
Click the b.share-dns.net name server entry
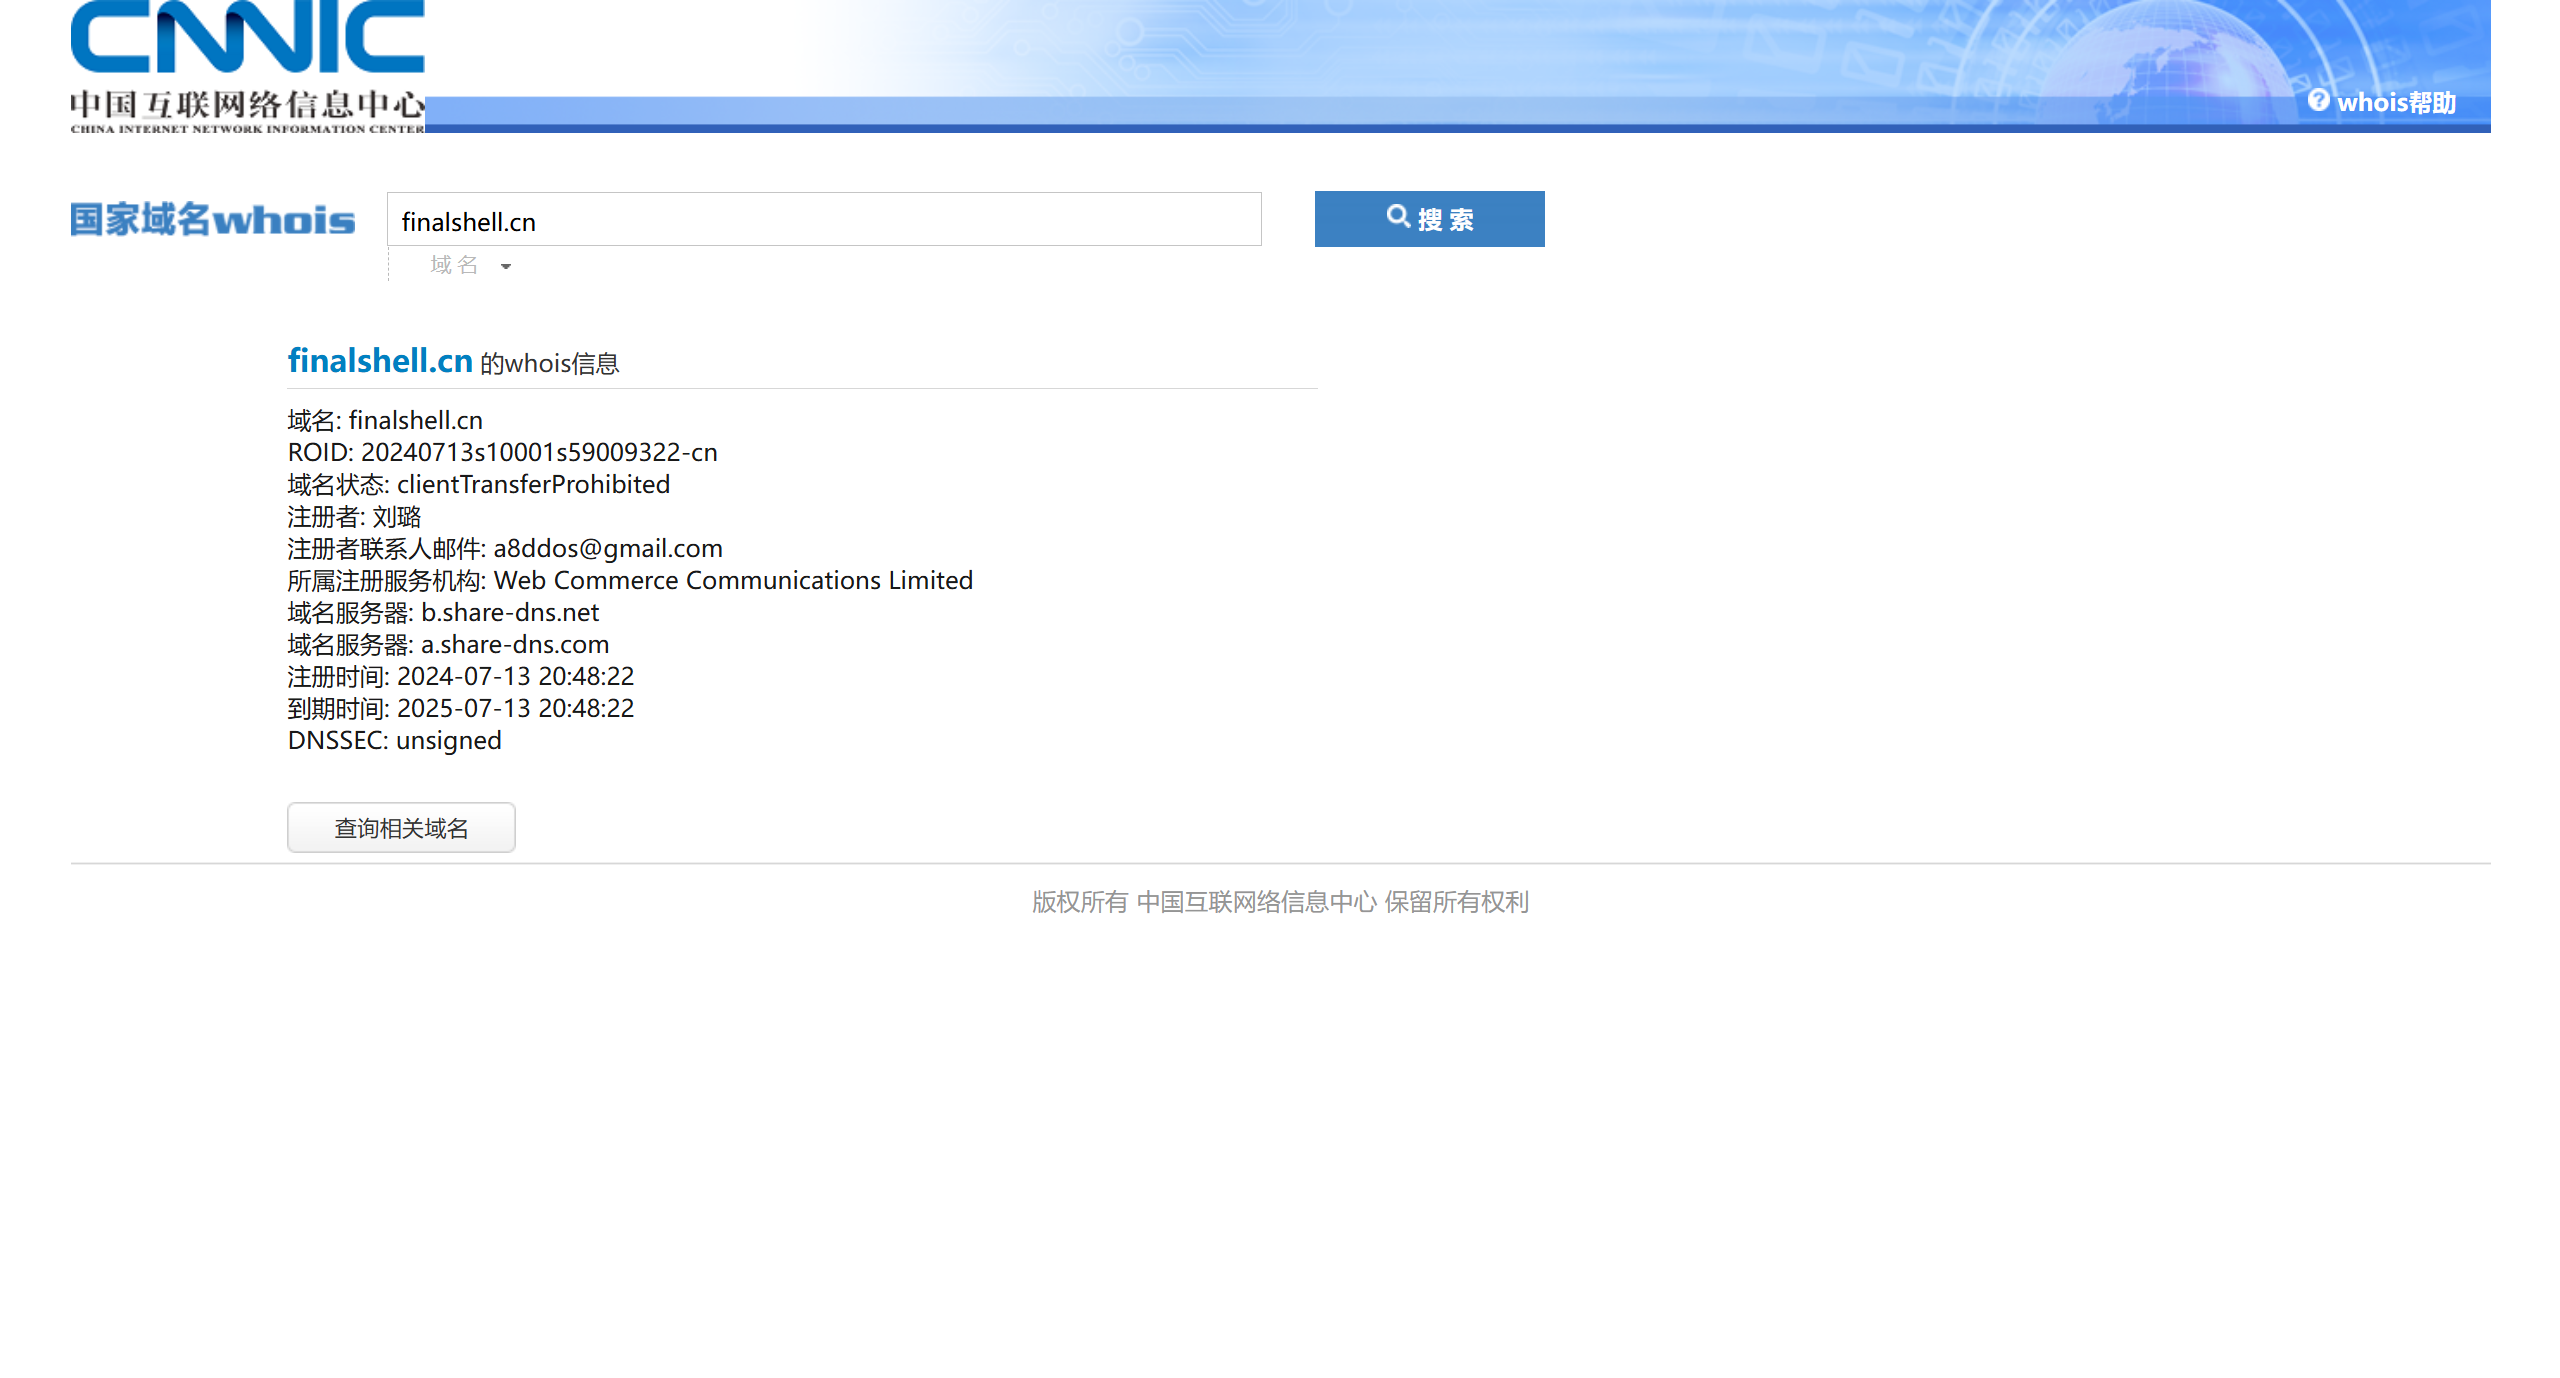[509, 612]
